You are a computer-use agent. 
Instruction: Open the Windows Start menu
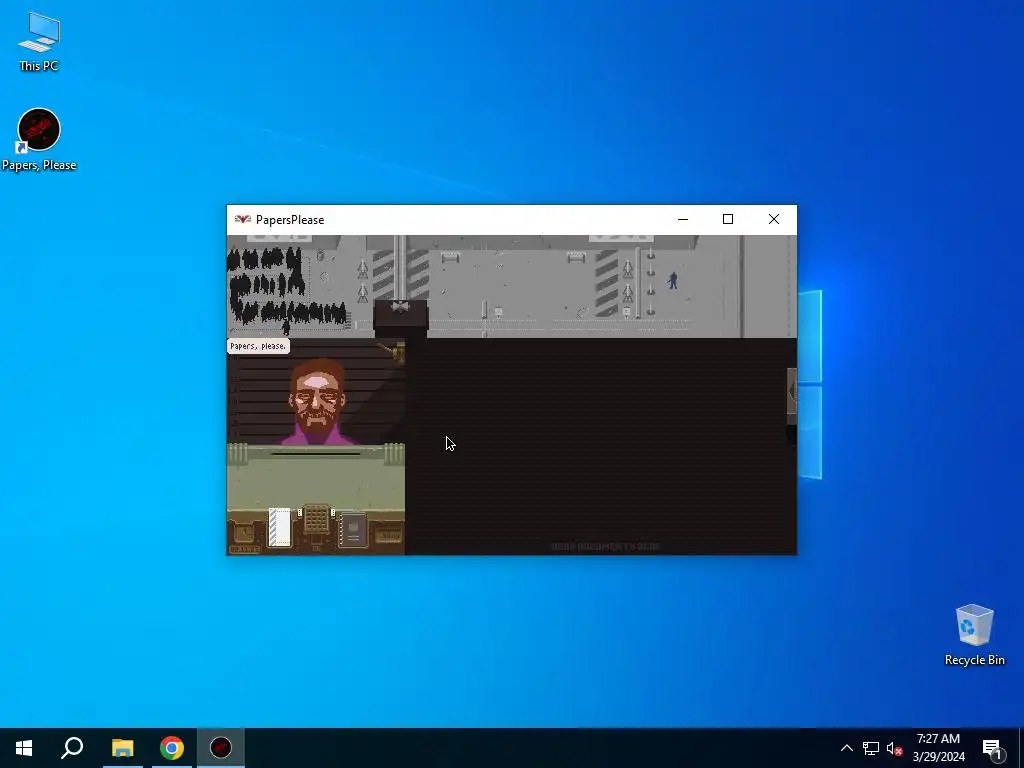pyautogui.click(x=24, y=748)
